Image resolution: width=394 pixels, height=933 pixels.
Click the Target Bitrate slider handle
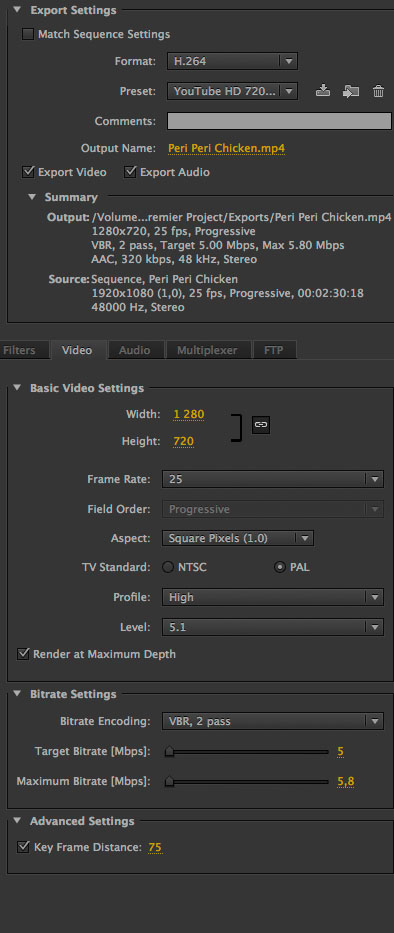pyautogui.click(x=169, y=752)
